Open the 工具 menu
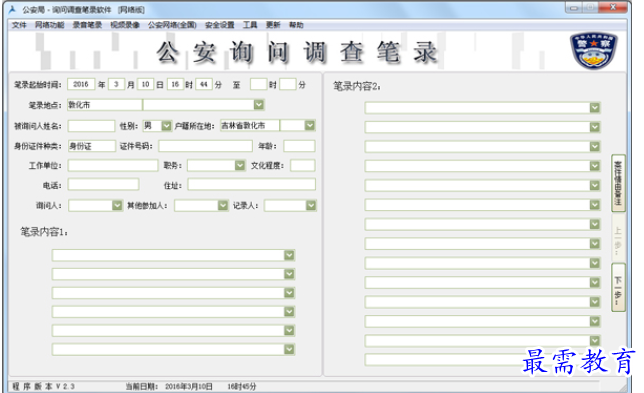 point(250,25)
